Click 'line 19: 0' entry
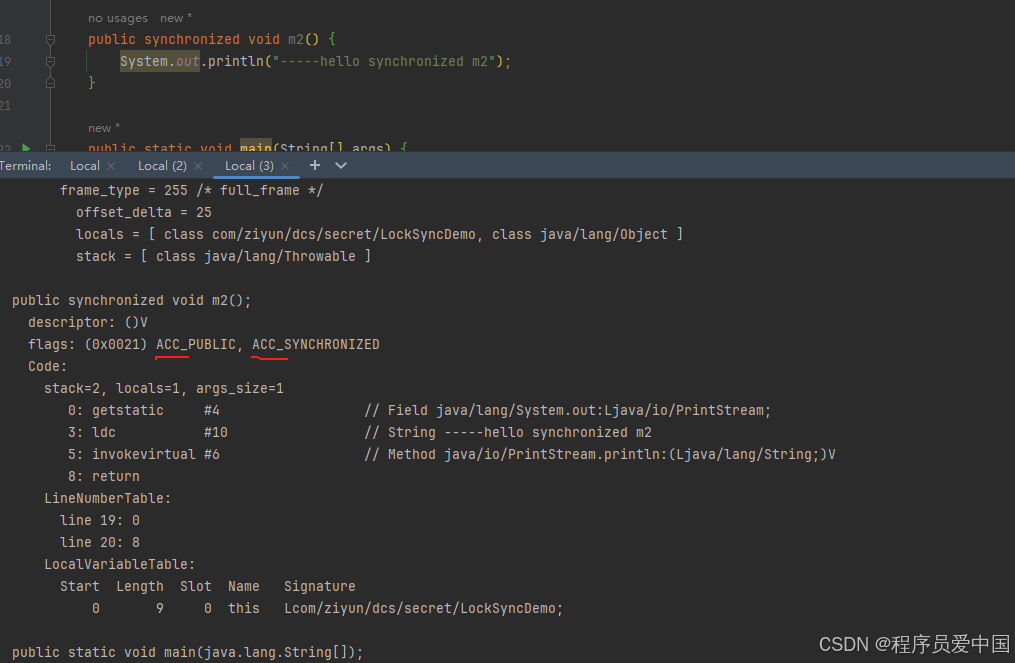Image resolution: width=1015 pixels, height=663 pixels. [100, 521]
